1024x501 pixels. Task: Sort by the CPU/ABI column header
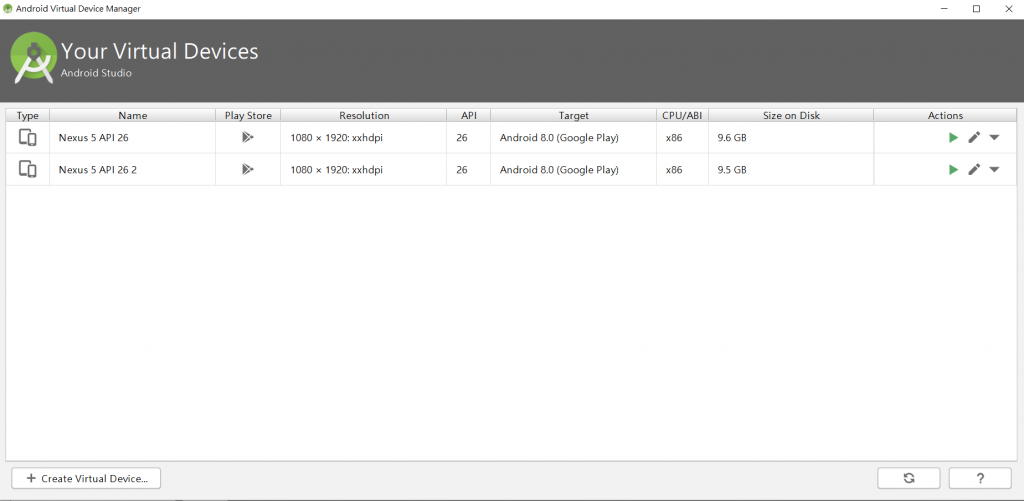tap(682, 116)
